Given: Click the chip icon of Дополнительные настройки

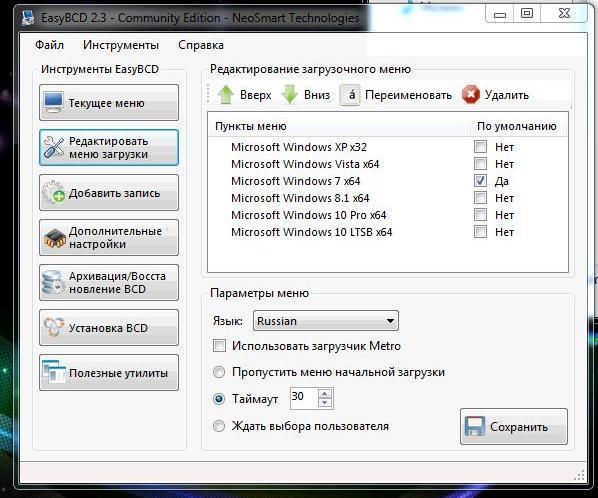Looking at the screenshot, I should [x=54, y=238].
